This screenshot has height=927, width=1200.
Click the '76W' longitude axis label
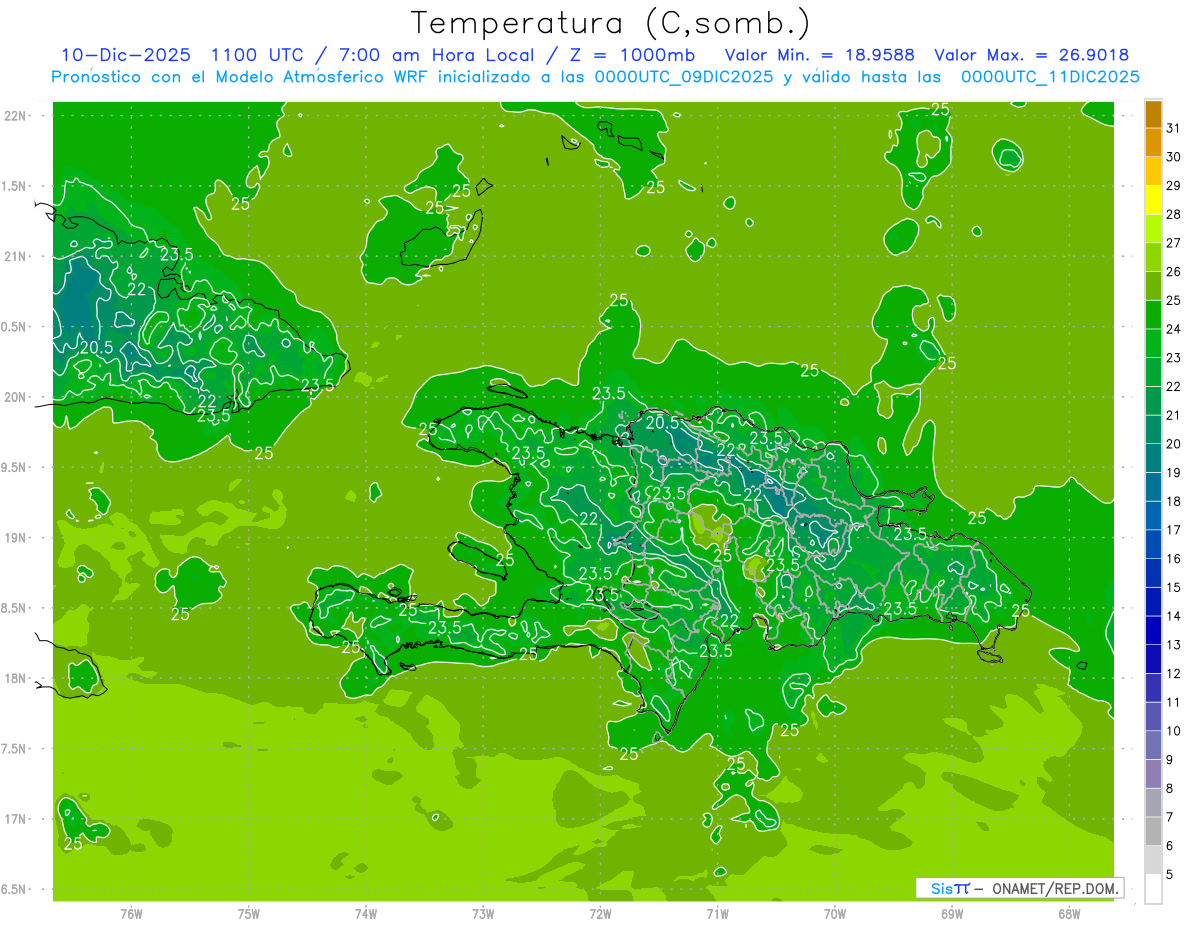(x=131, y=913)
